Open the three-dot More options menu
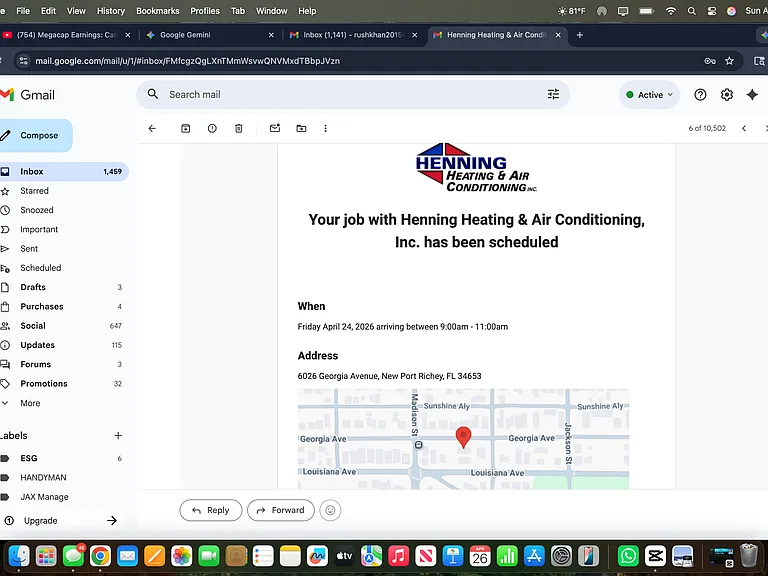768x576 pixels. [325, 128]
